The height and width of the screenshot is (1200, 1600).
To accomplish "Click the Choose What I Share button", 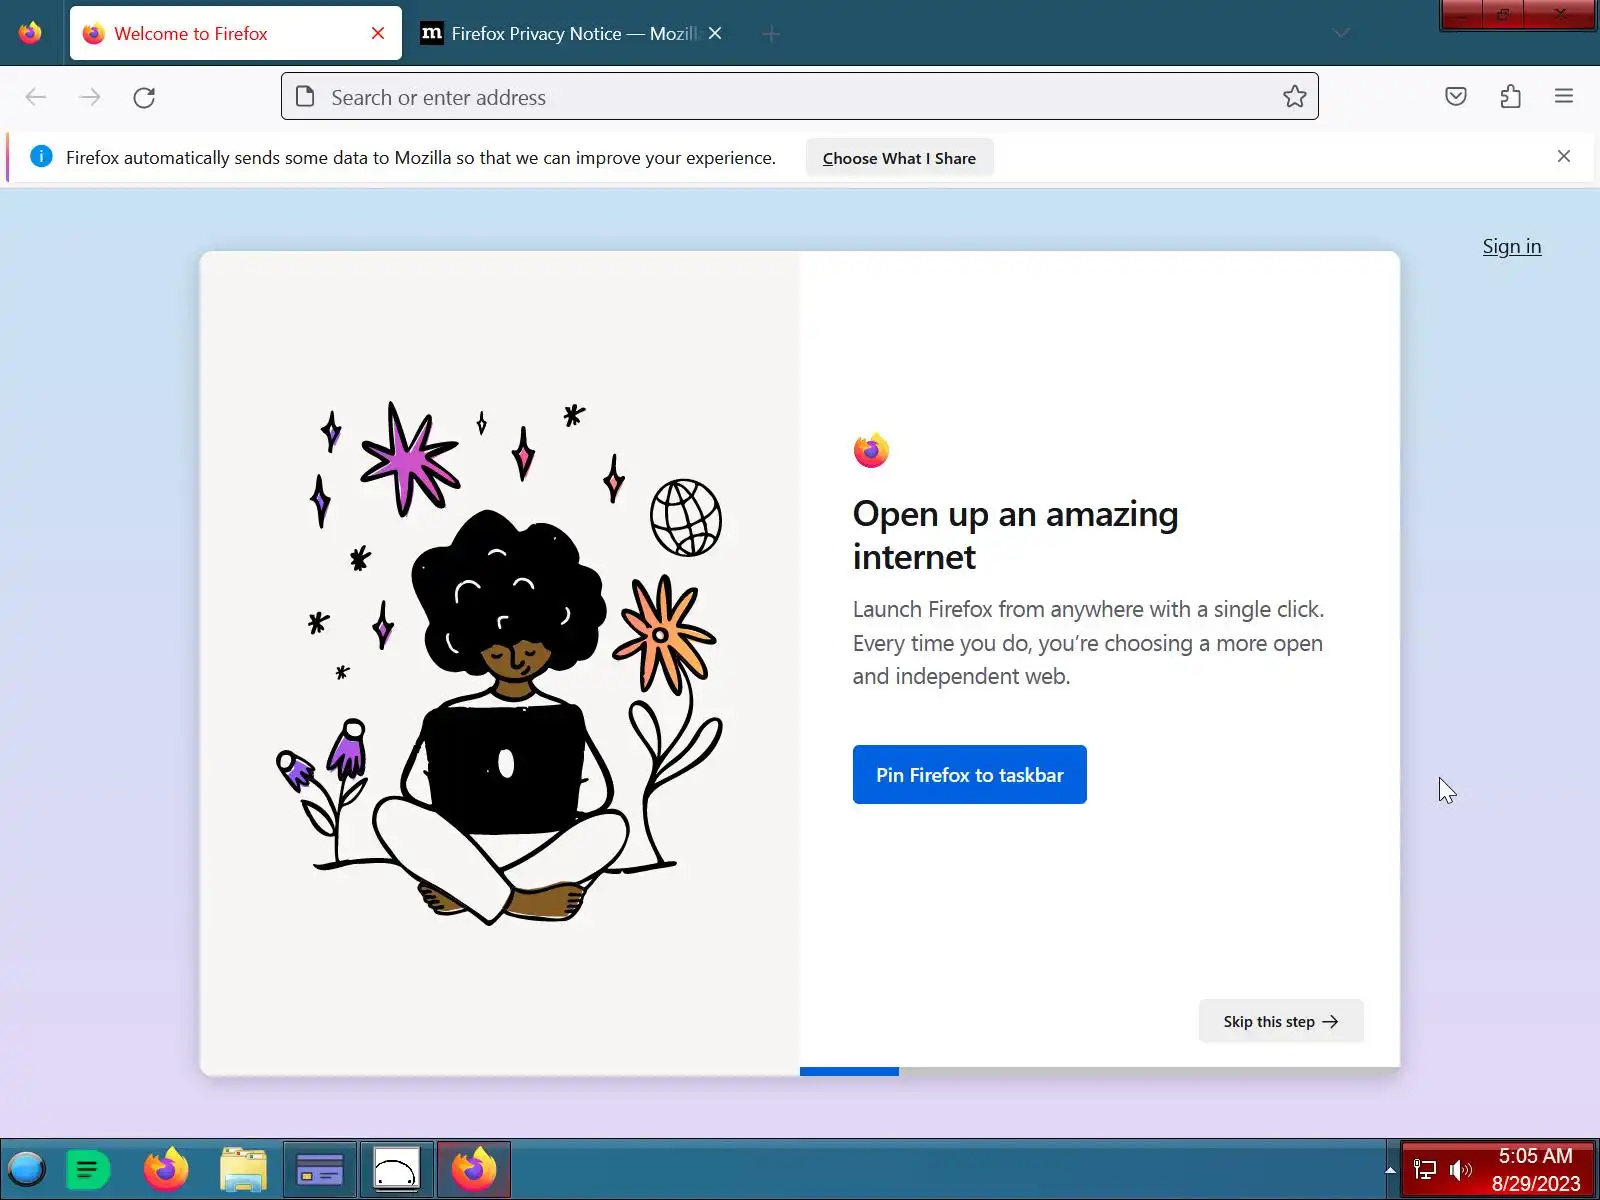I will coord(899,158).
